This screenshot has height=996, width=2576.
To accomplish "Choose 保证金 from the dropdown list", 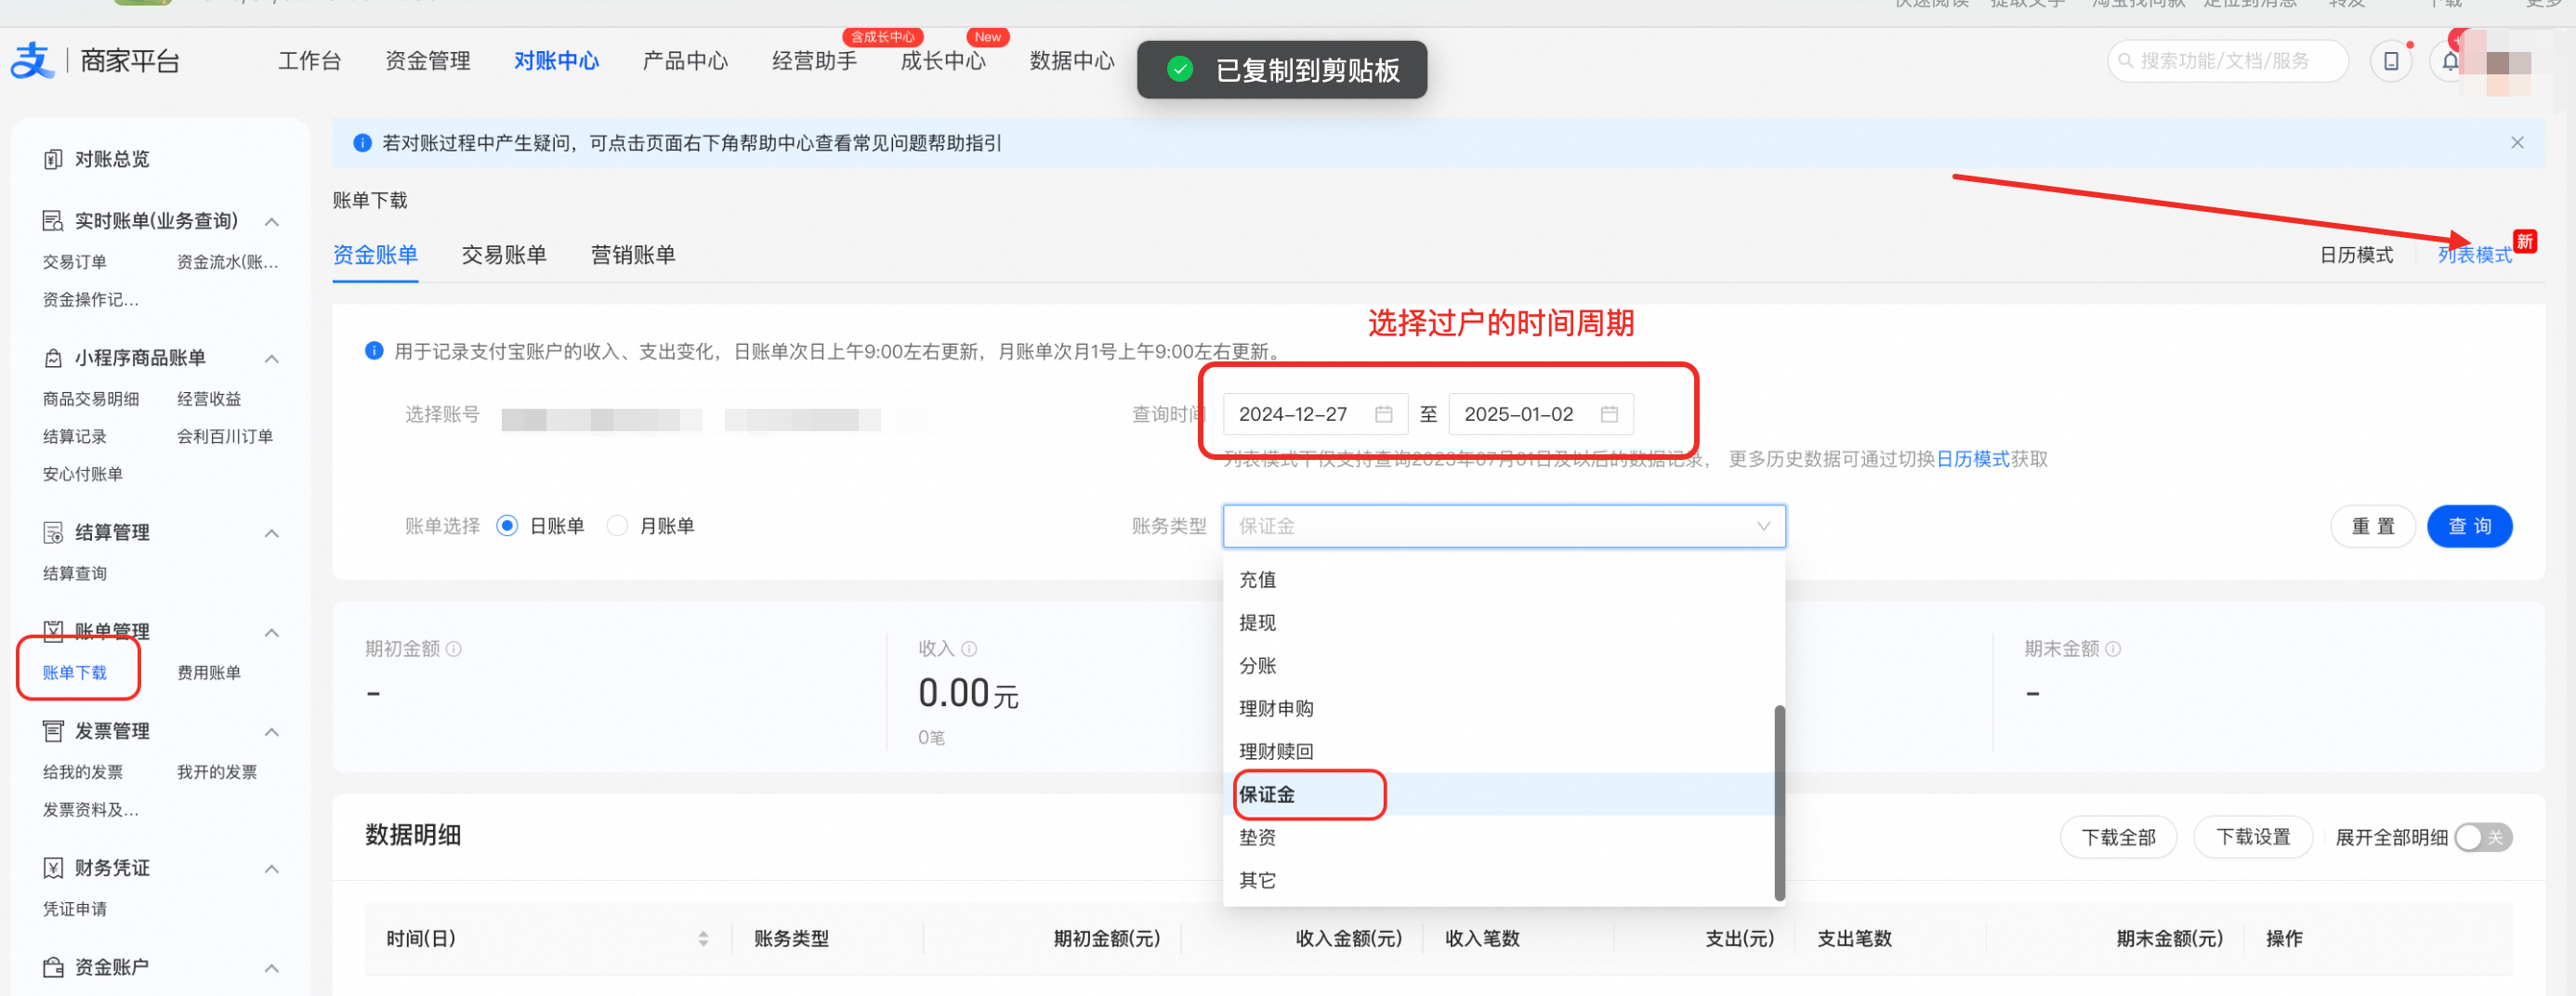I will pyautogui.click(x=1503, y=794).
